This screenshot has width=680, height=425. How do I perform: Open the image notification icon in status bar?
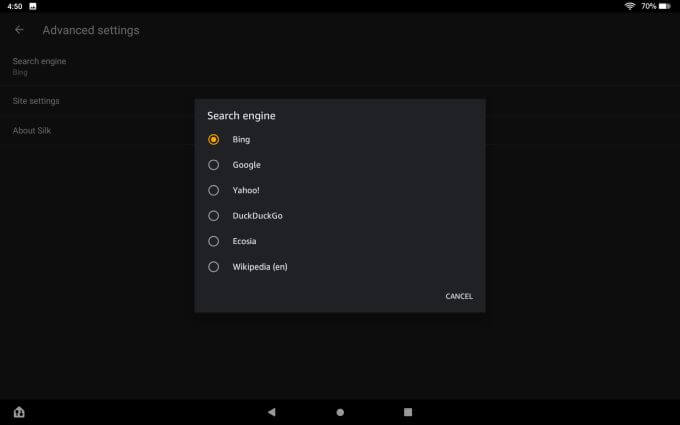[x=33, y=6]
